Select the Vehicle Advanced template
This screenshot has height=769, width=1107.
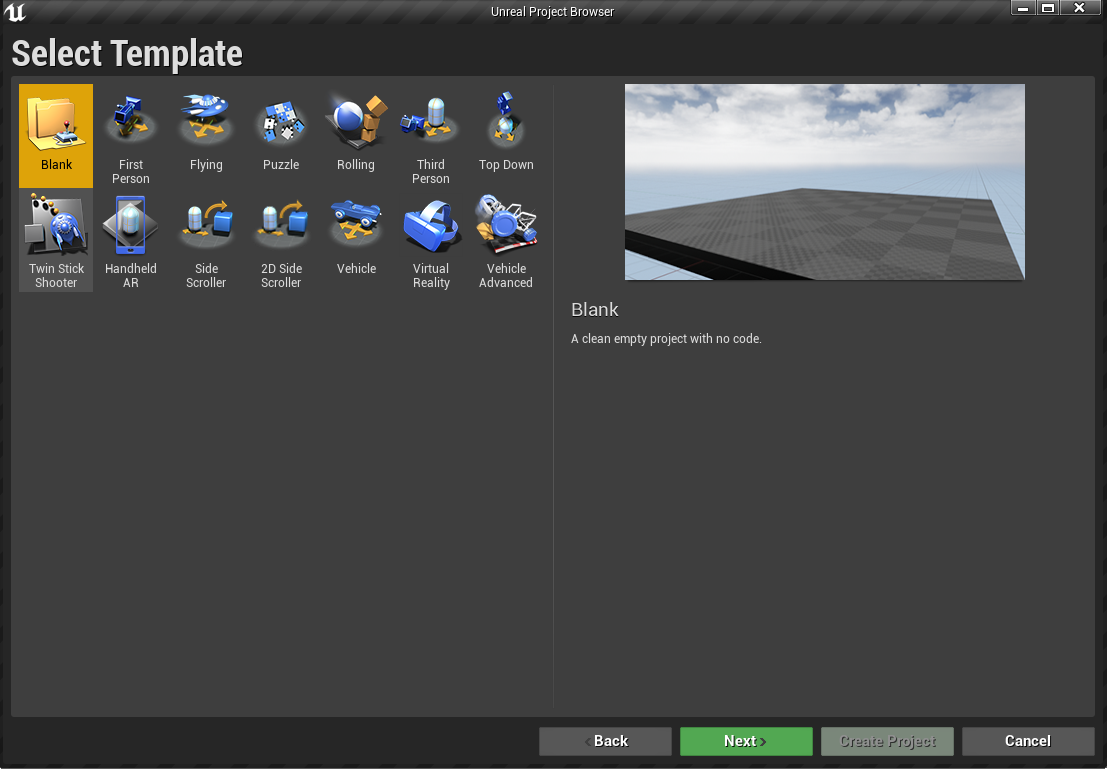pyautogui.click(x=506, y=240)
